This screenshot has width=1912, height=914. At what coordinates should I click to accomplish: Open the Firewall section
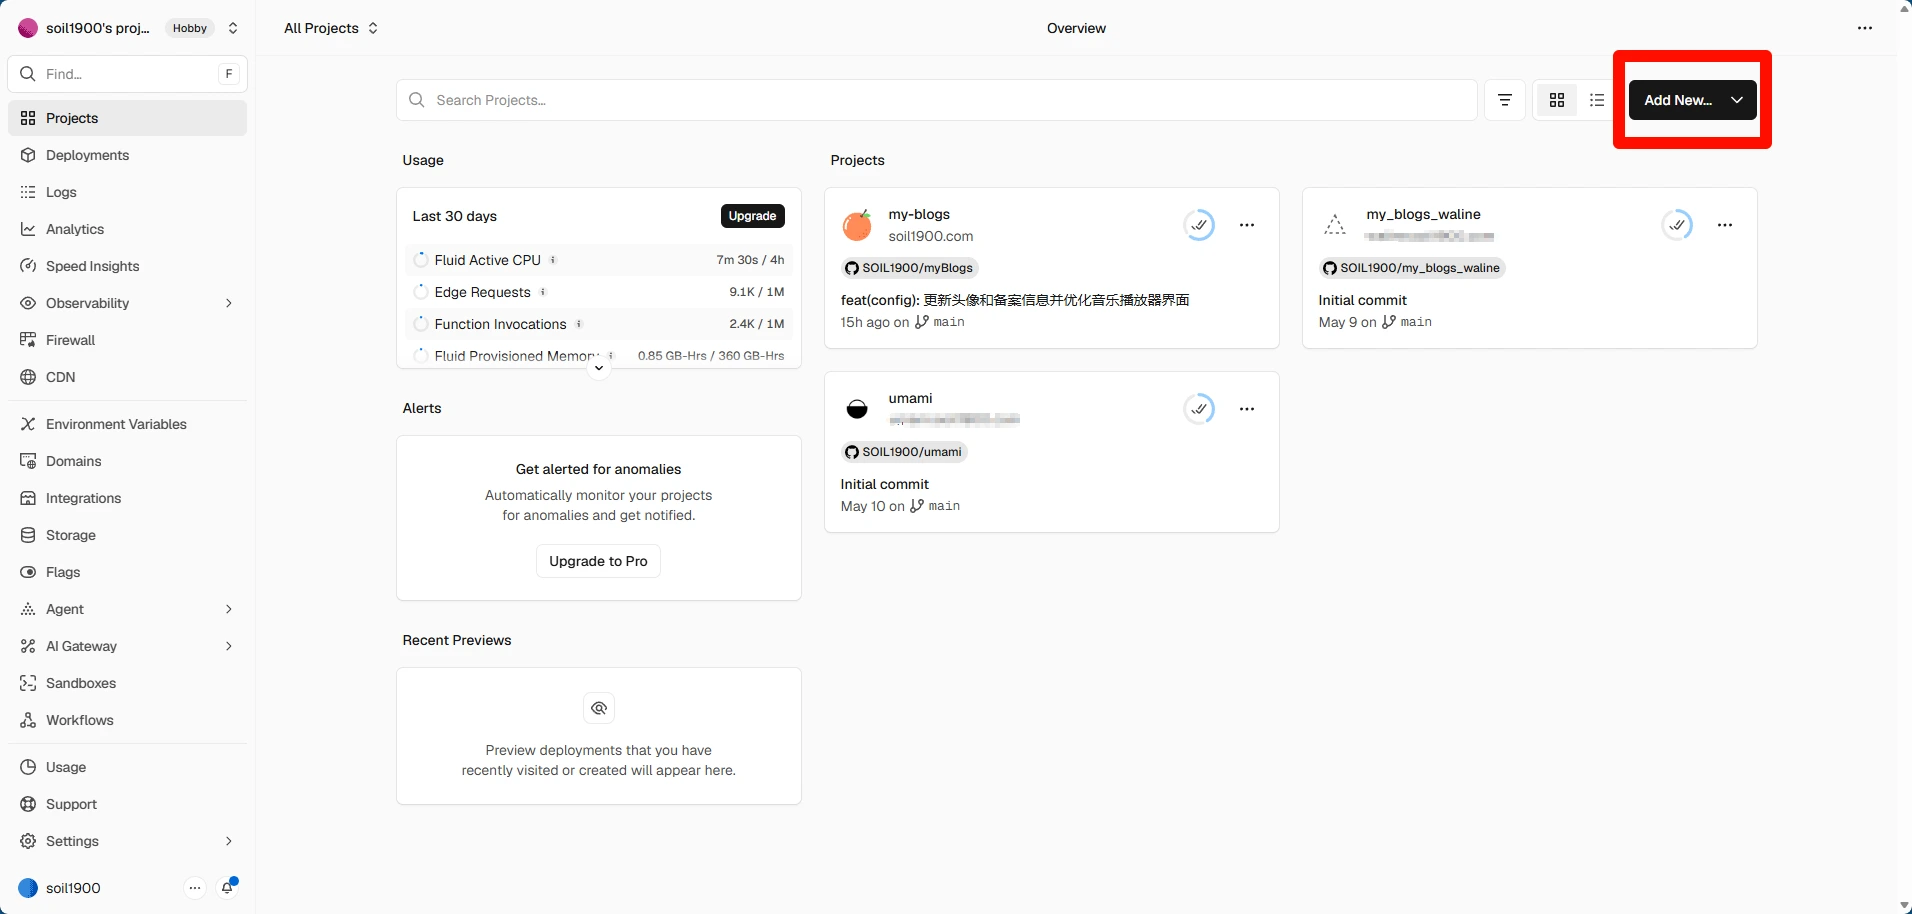click(x=127, y=340)
